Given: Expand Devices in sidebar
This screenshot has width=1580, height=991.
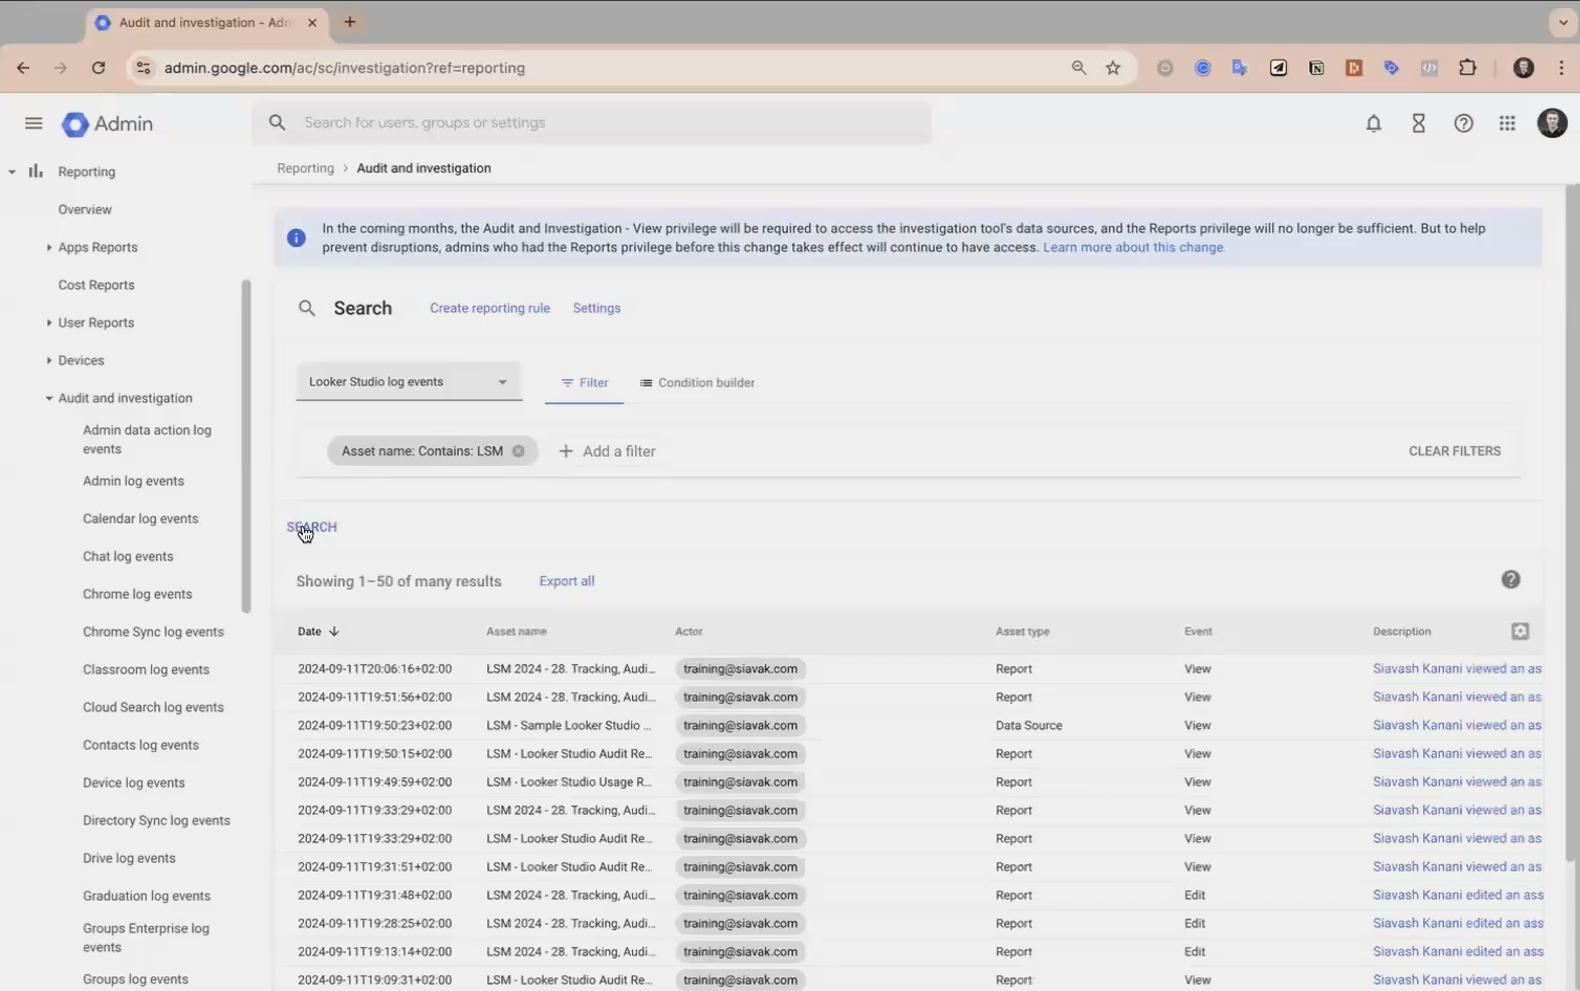Looking at the screenshot, I should [x=49, y=360].
